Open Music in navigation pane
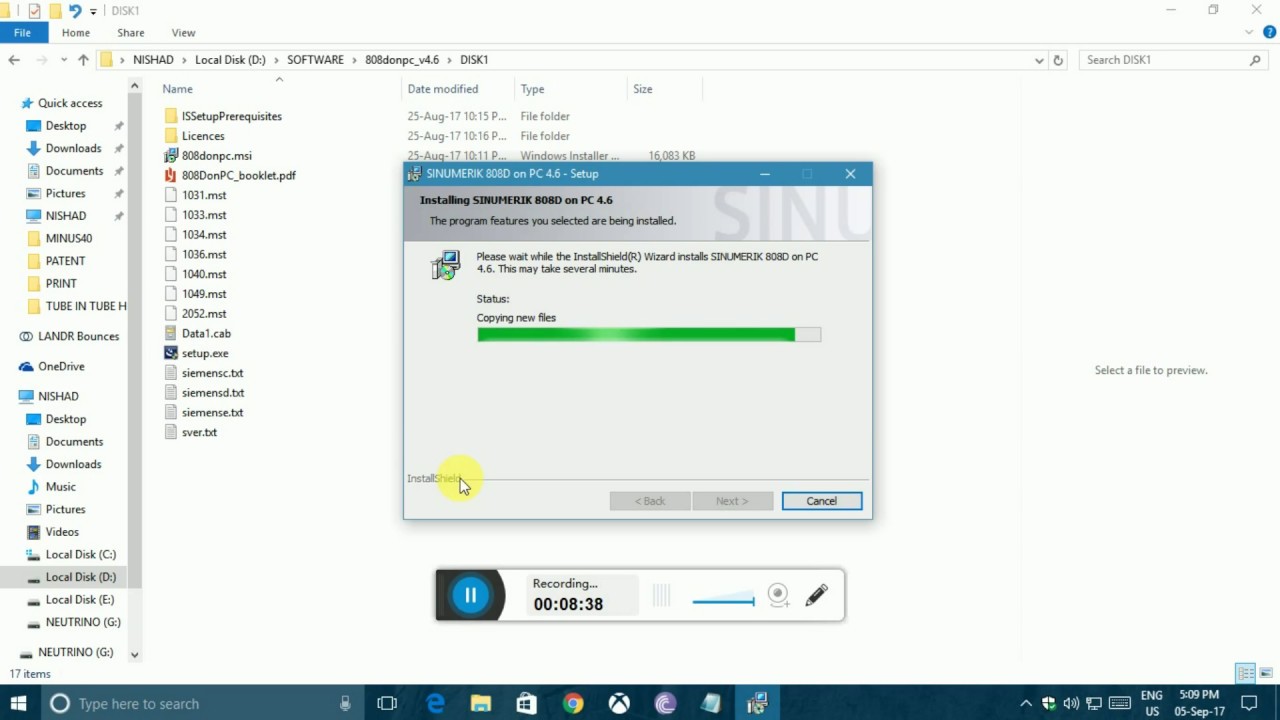Screen dimensions: 1280x720 pyautogui.click(x=60, y=487)
